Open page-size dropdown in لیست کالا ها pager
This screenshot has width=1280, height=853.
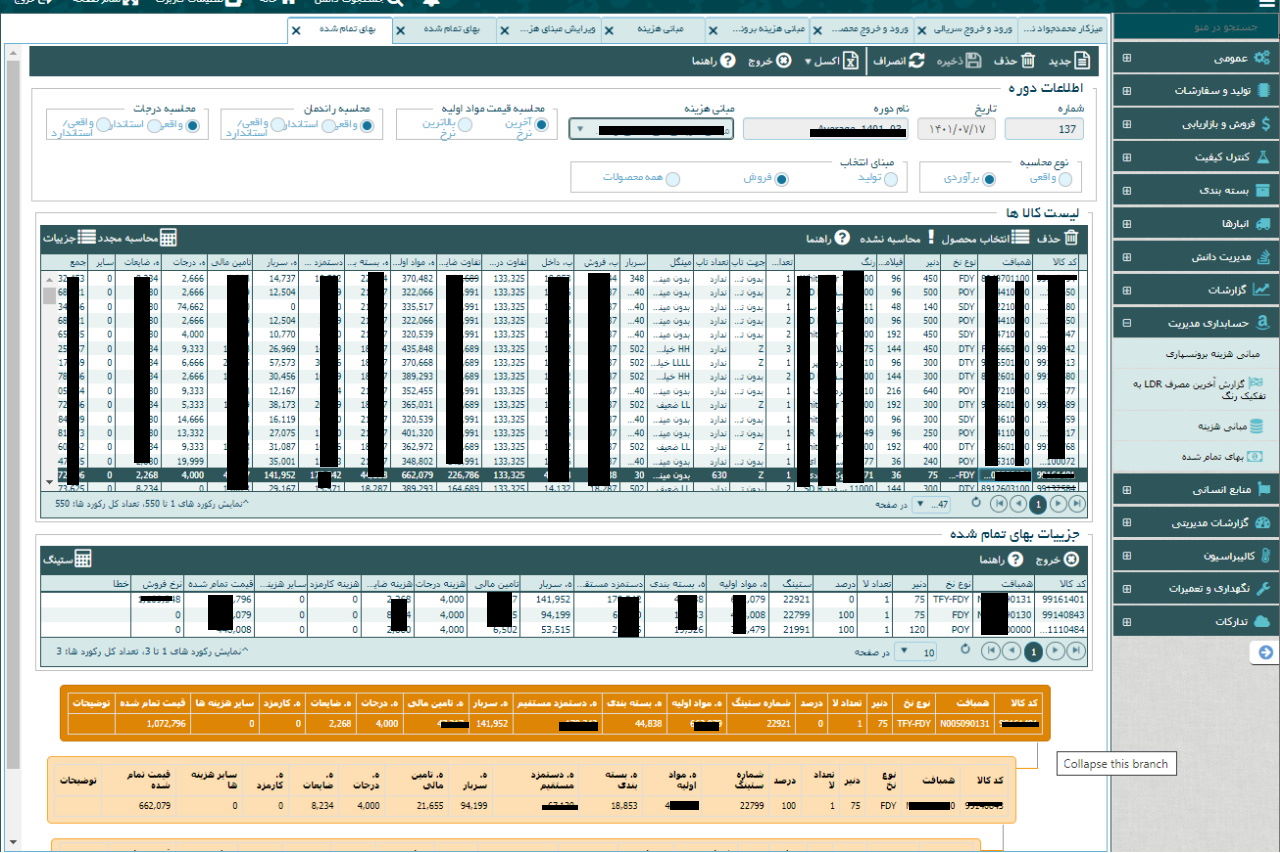[x=921, y=504]
